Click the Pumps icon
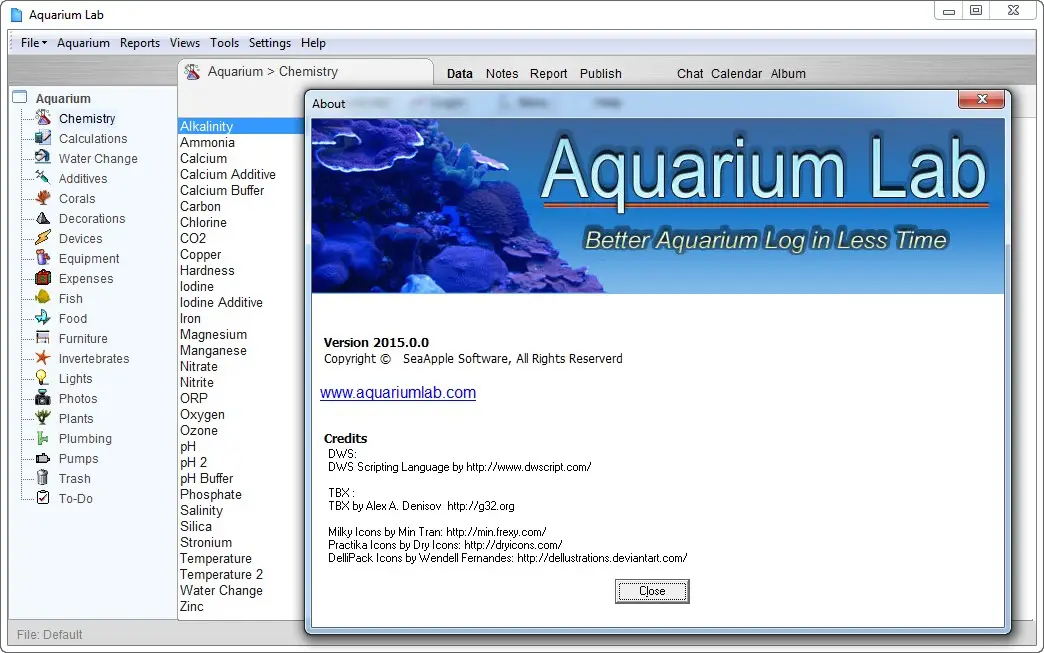 (x=43, y=458)
